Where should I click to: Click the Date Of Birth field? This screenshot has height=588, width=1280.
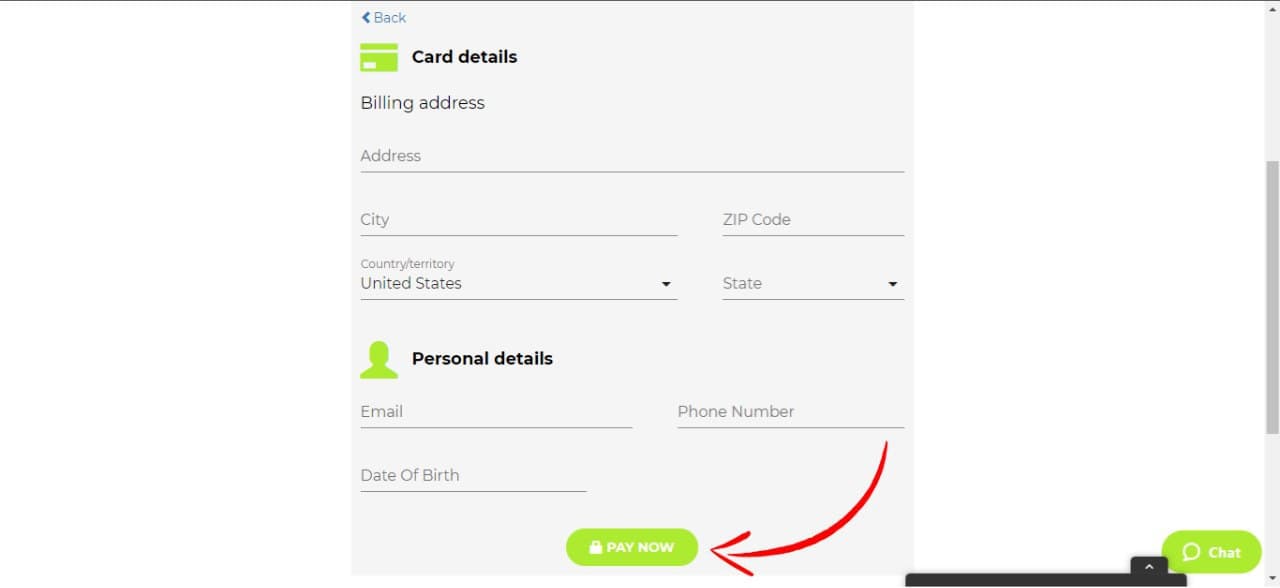pos(473,476)
